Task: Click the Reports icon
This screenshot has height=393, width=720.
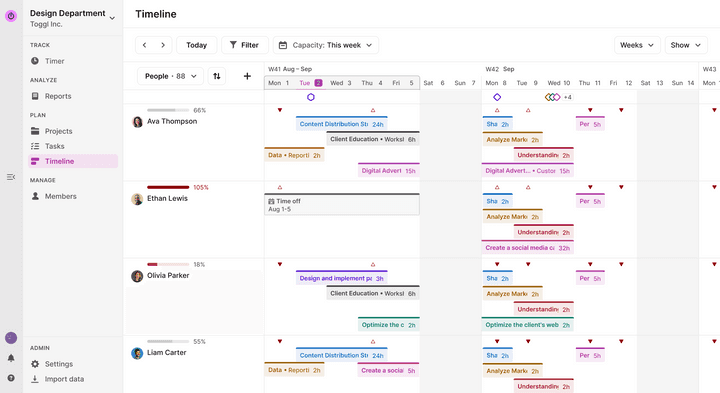Action: [x=35, y=96]
